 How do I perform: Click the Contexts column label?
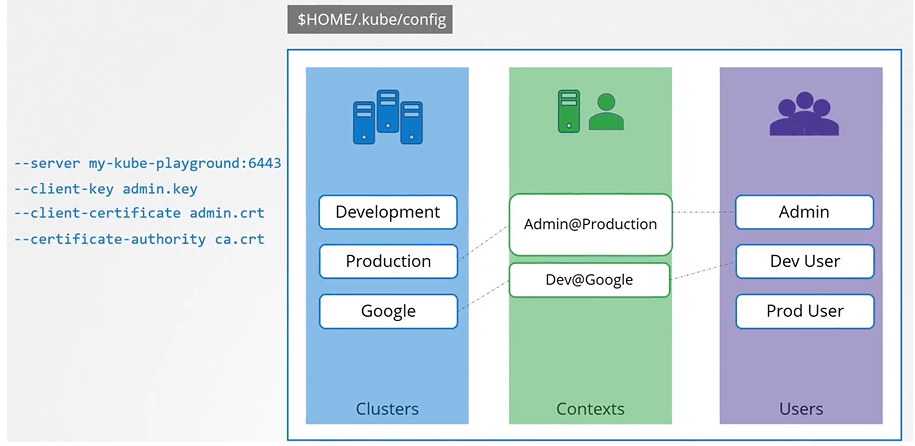(590, 408)
